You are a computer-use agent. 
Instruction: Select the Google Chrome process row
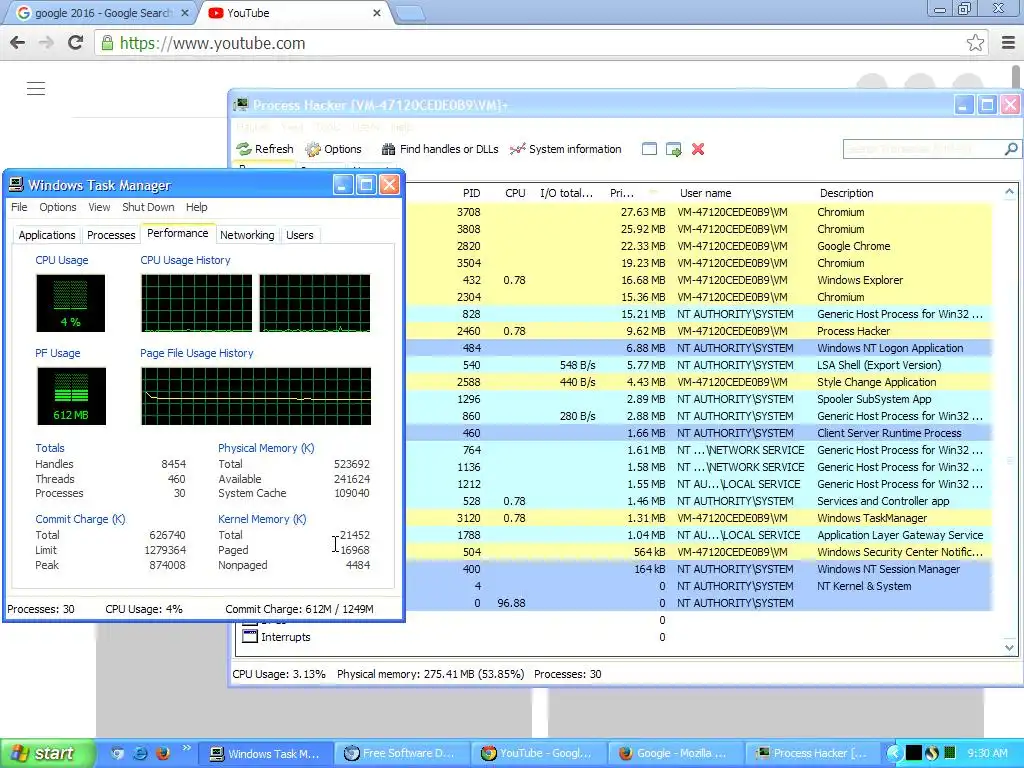(697, 246)
